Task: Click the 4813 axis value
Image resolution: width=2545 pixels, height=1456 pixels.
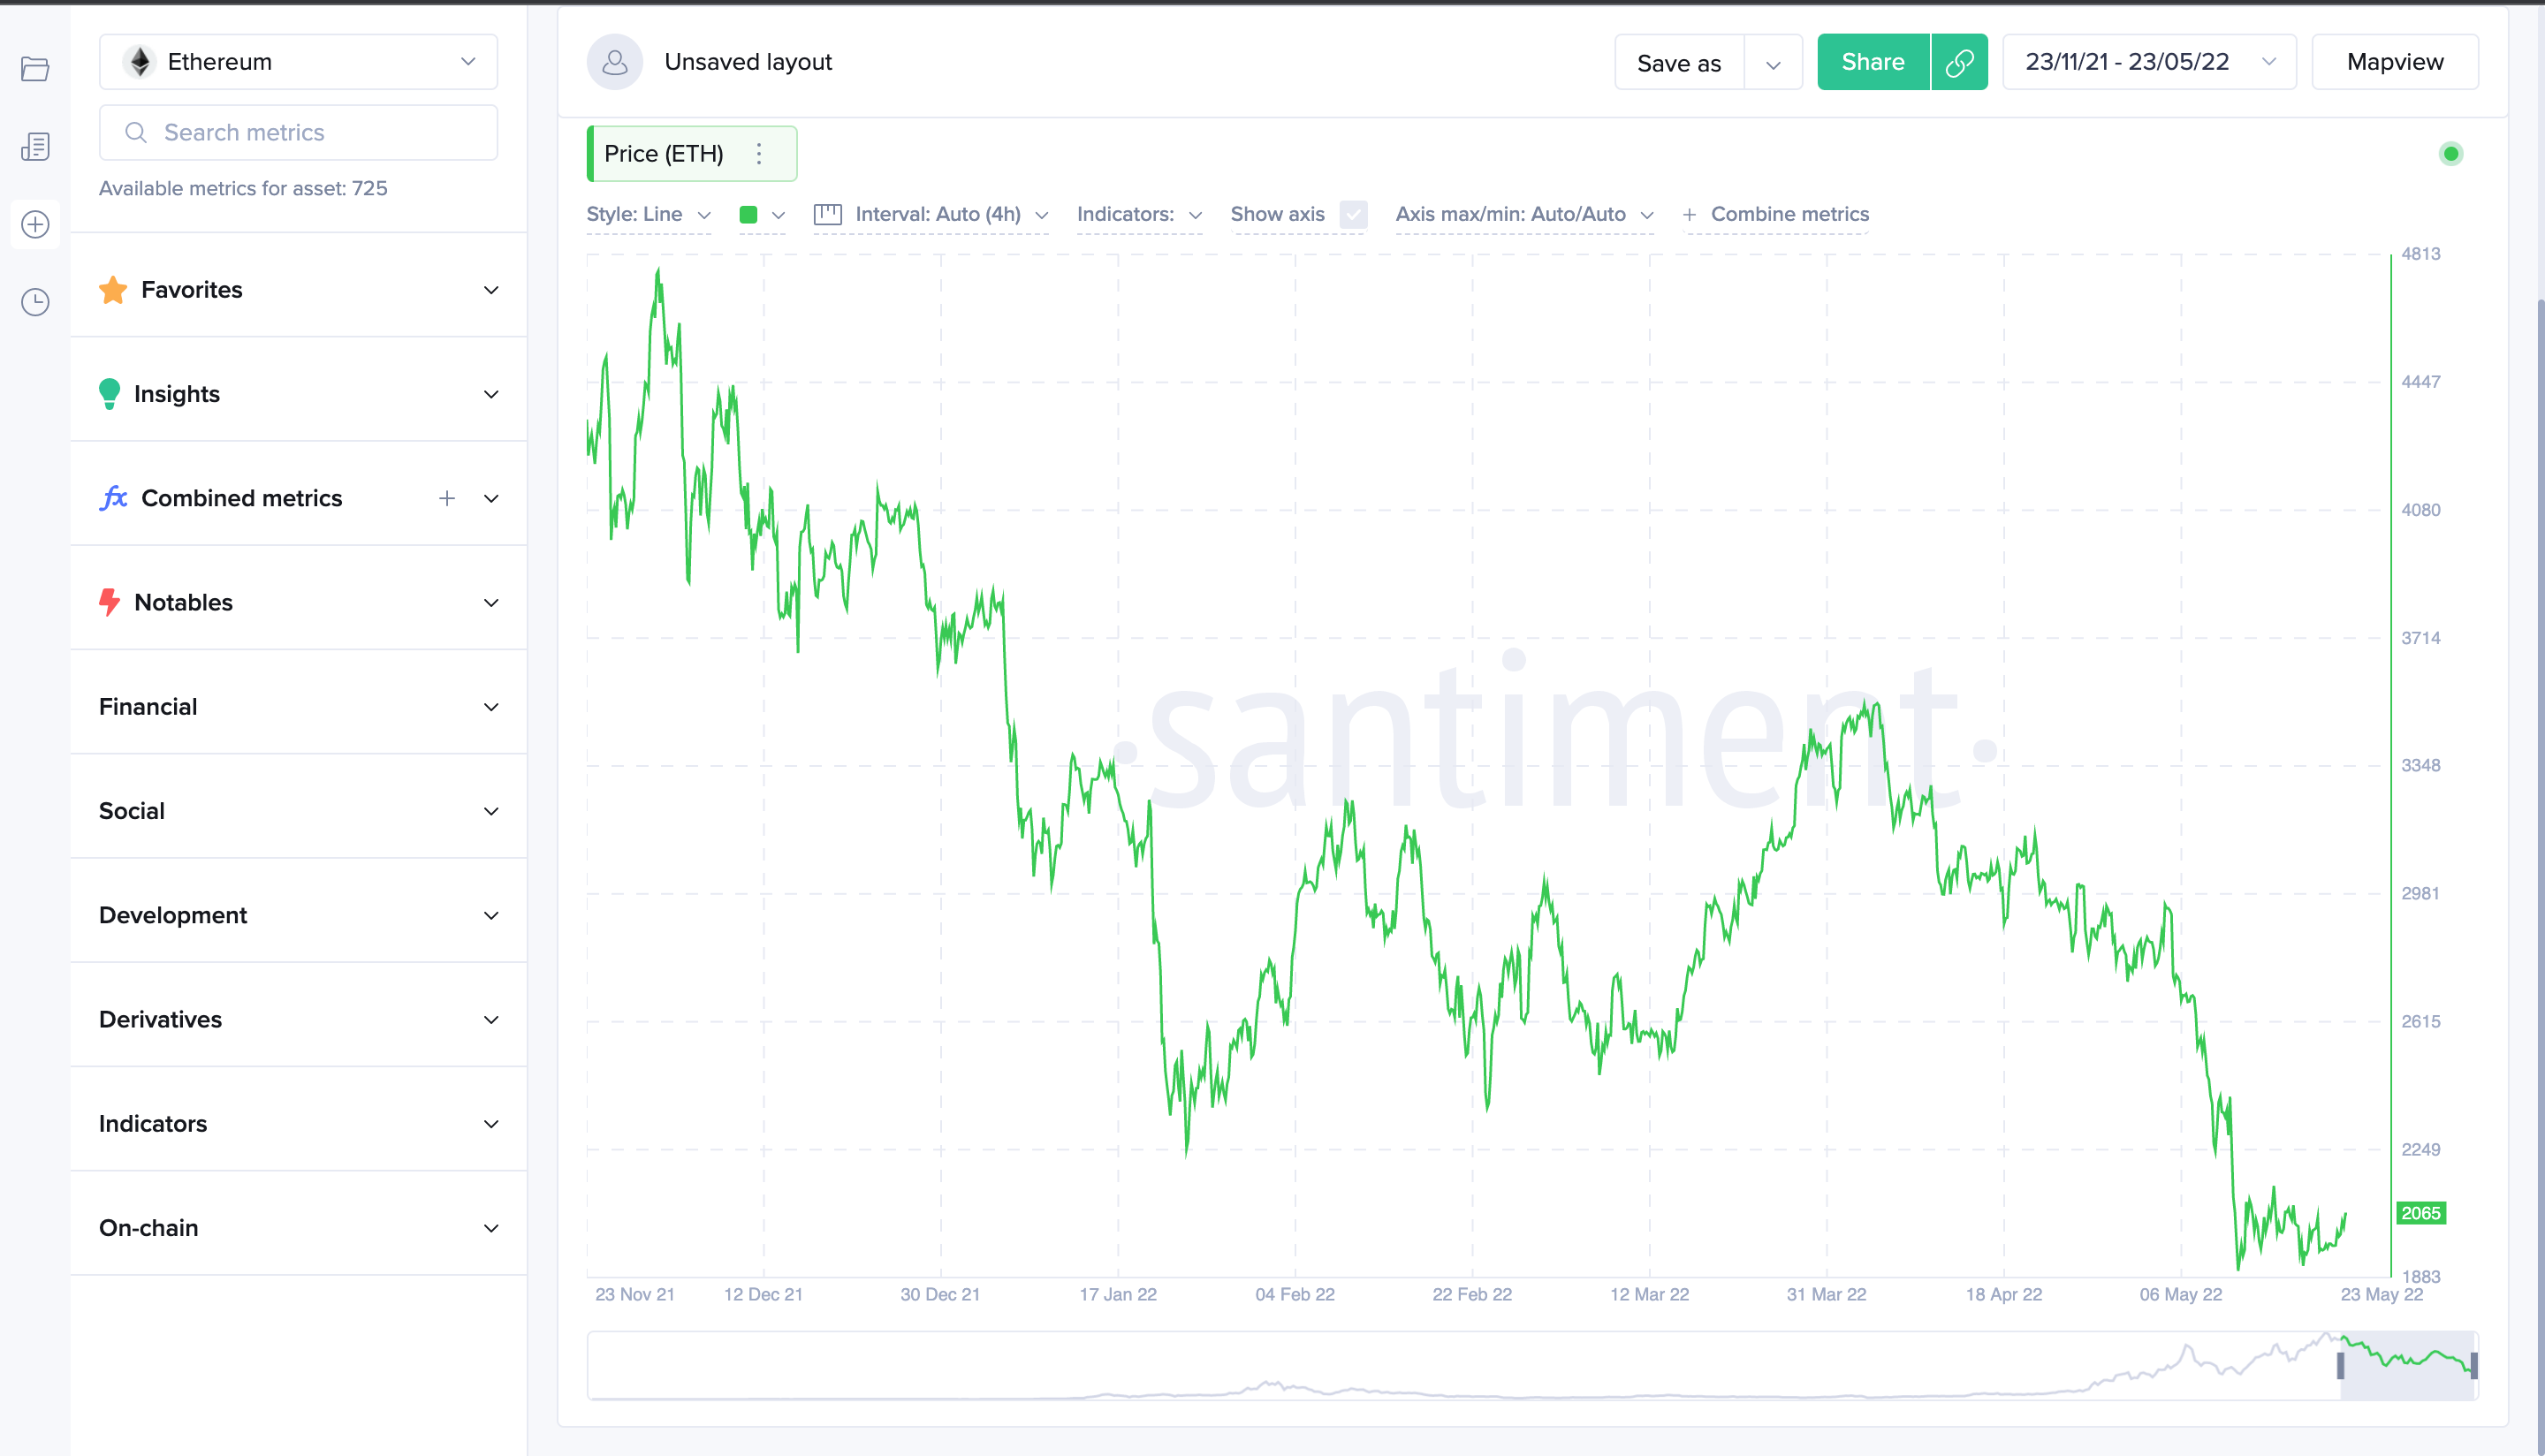Action: coord(2421,254)
